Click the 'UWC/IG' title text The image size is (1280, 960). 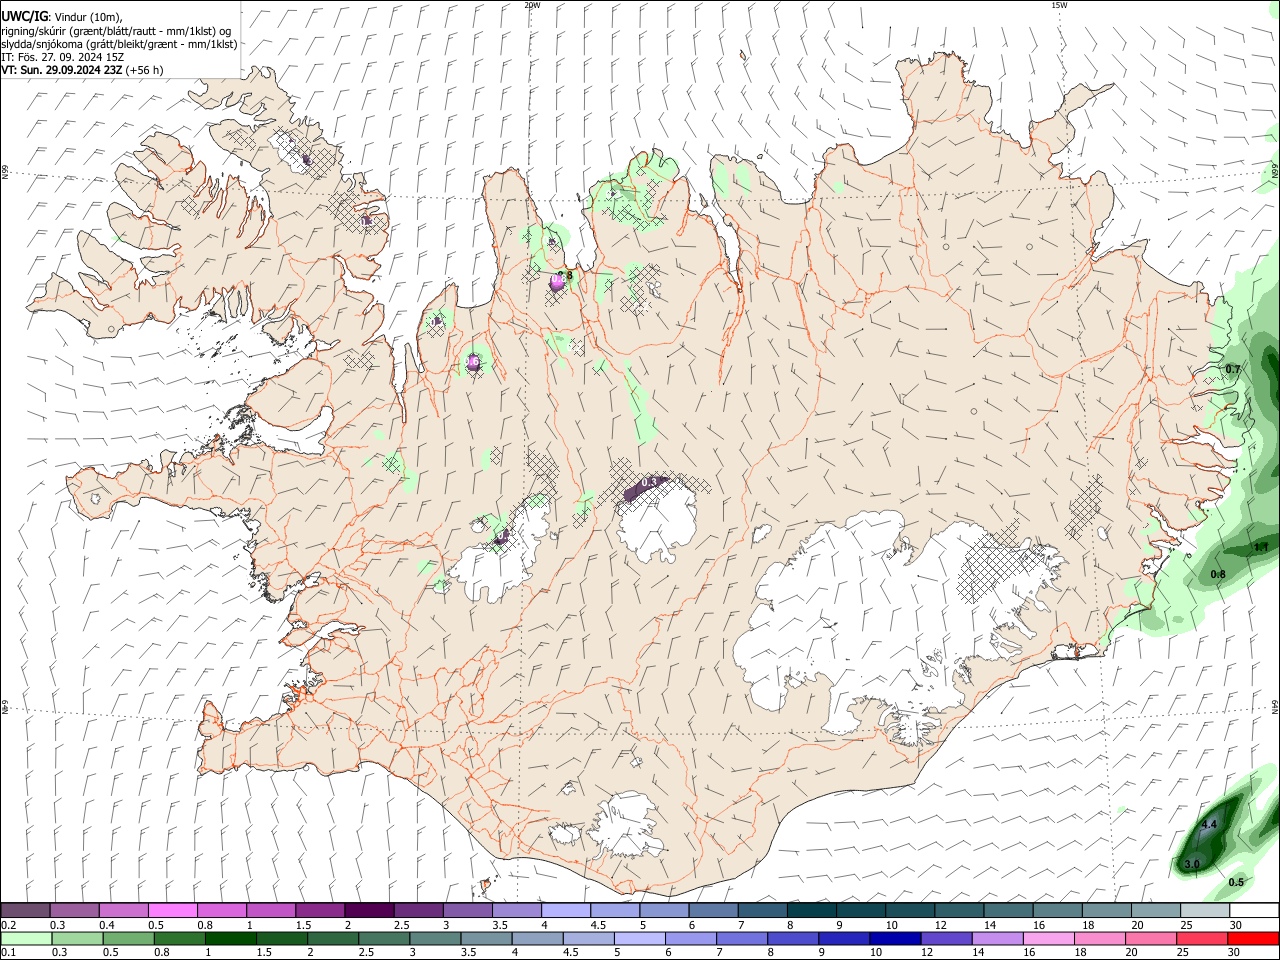click(x=23, y=16)
